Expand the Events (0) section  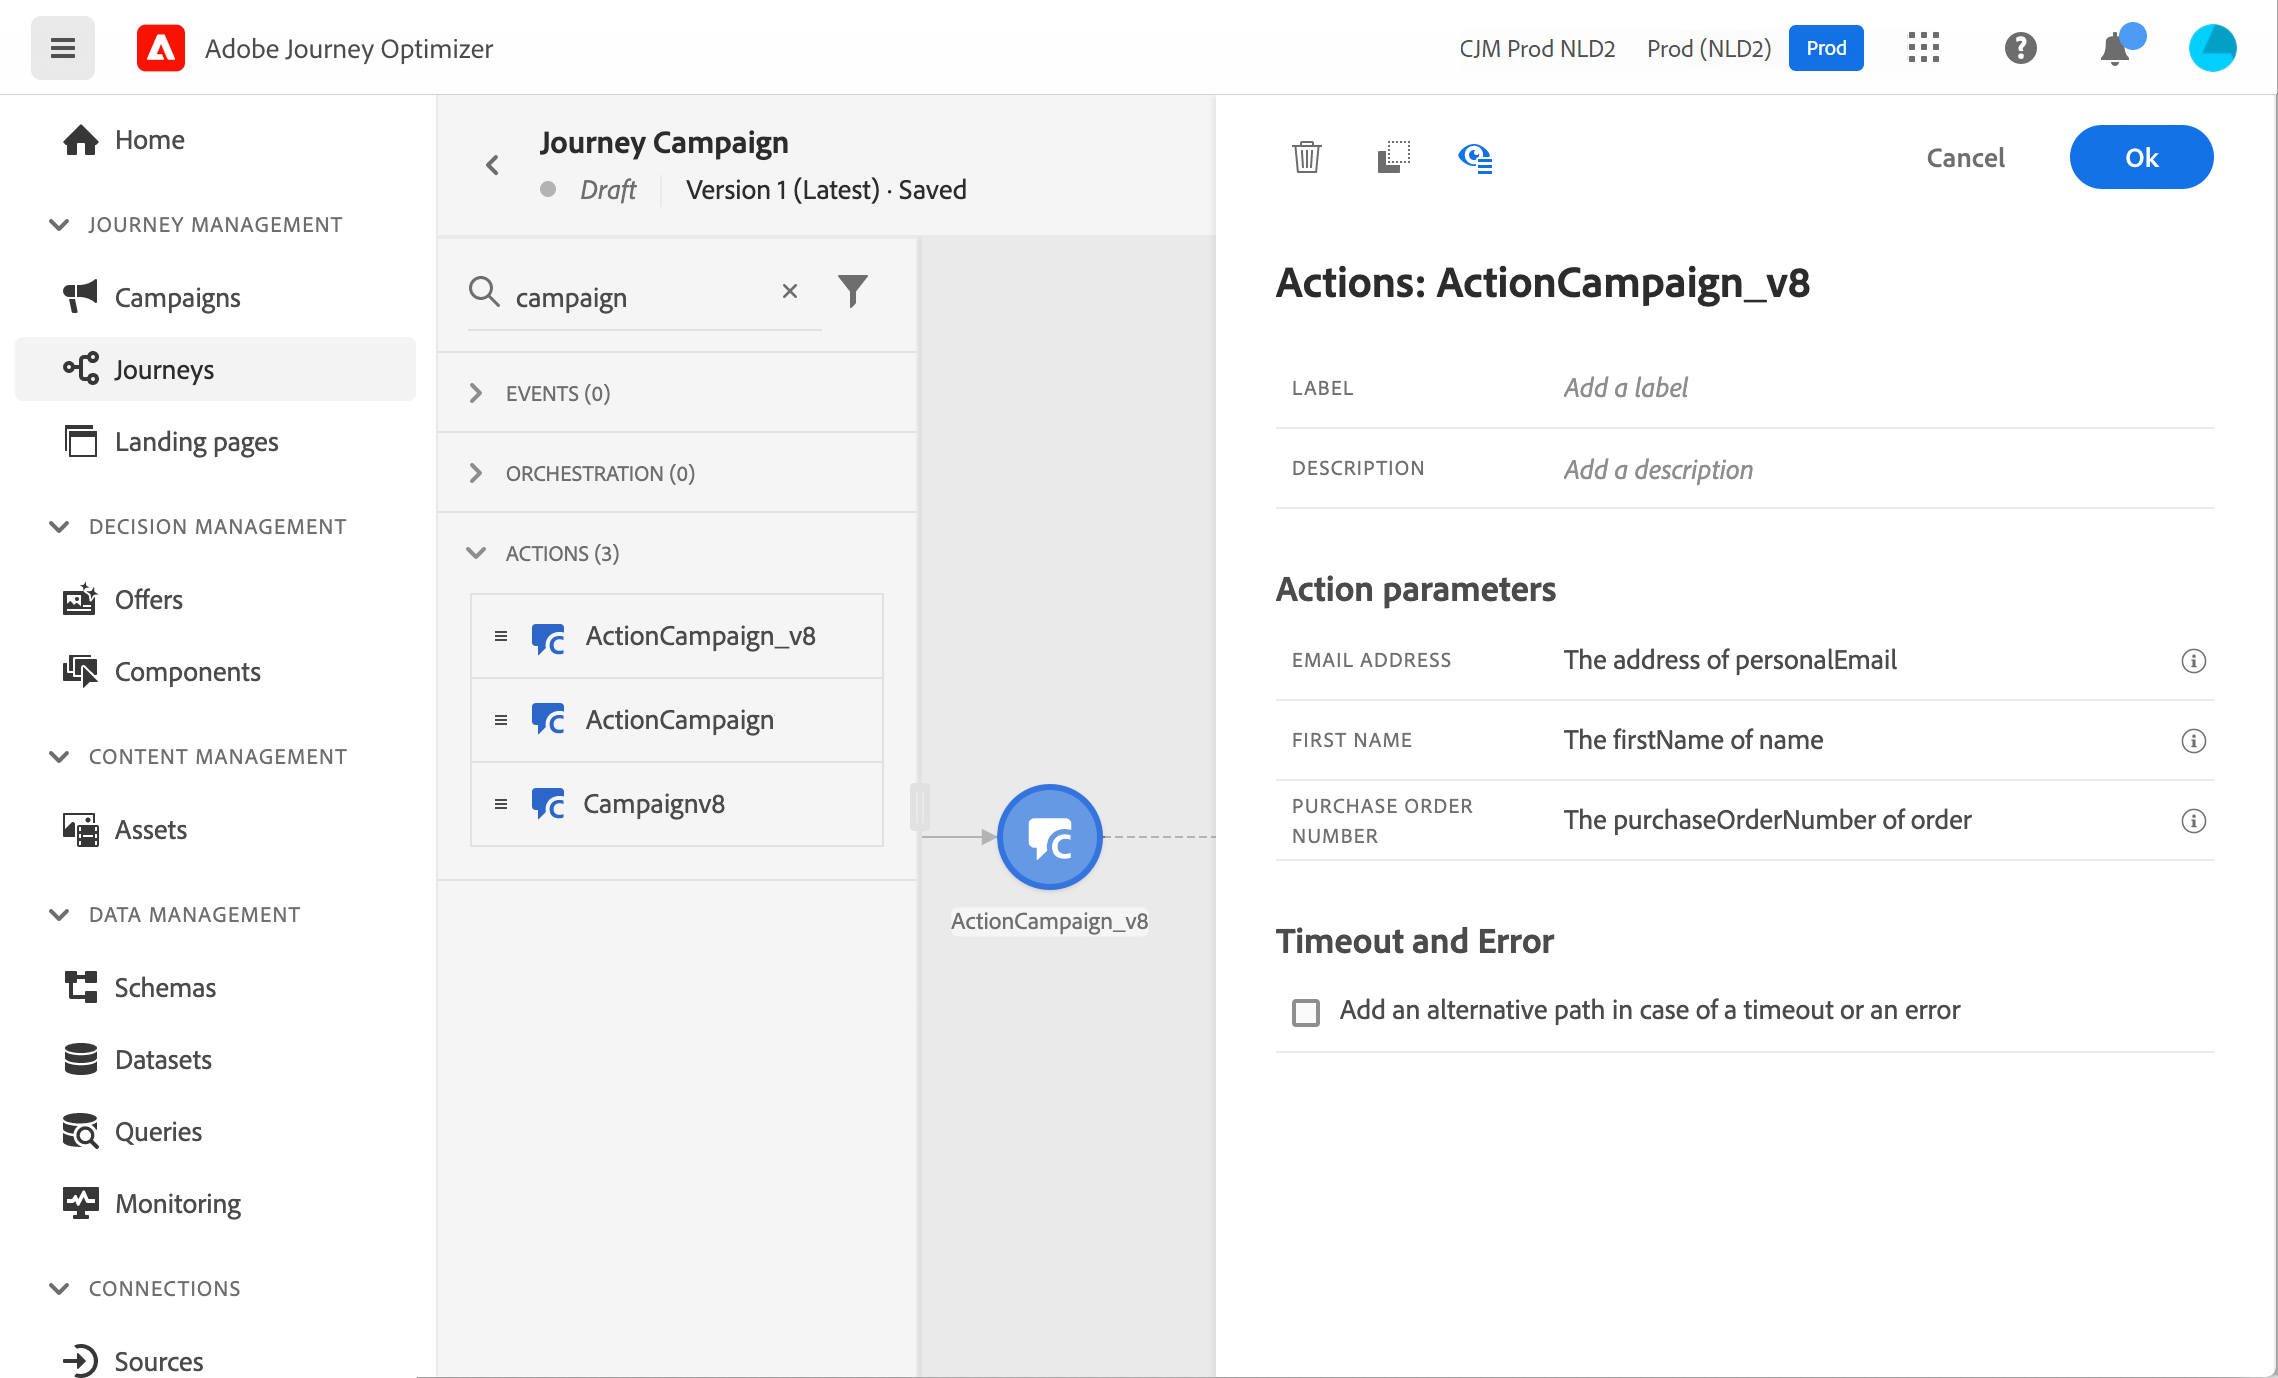coord(476,393)
